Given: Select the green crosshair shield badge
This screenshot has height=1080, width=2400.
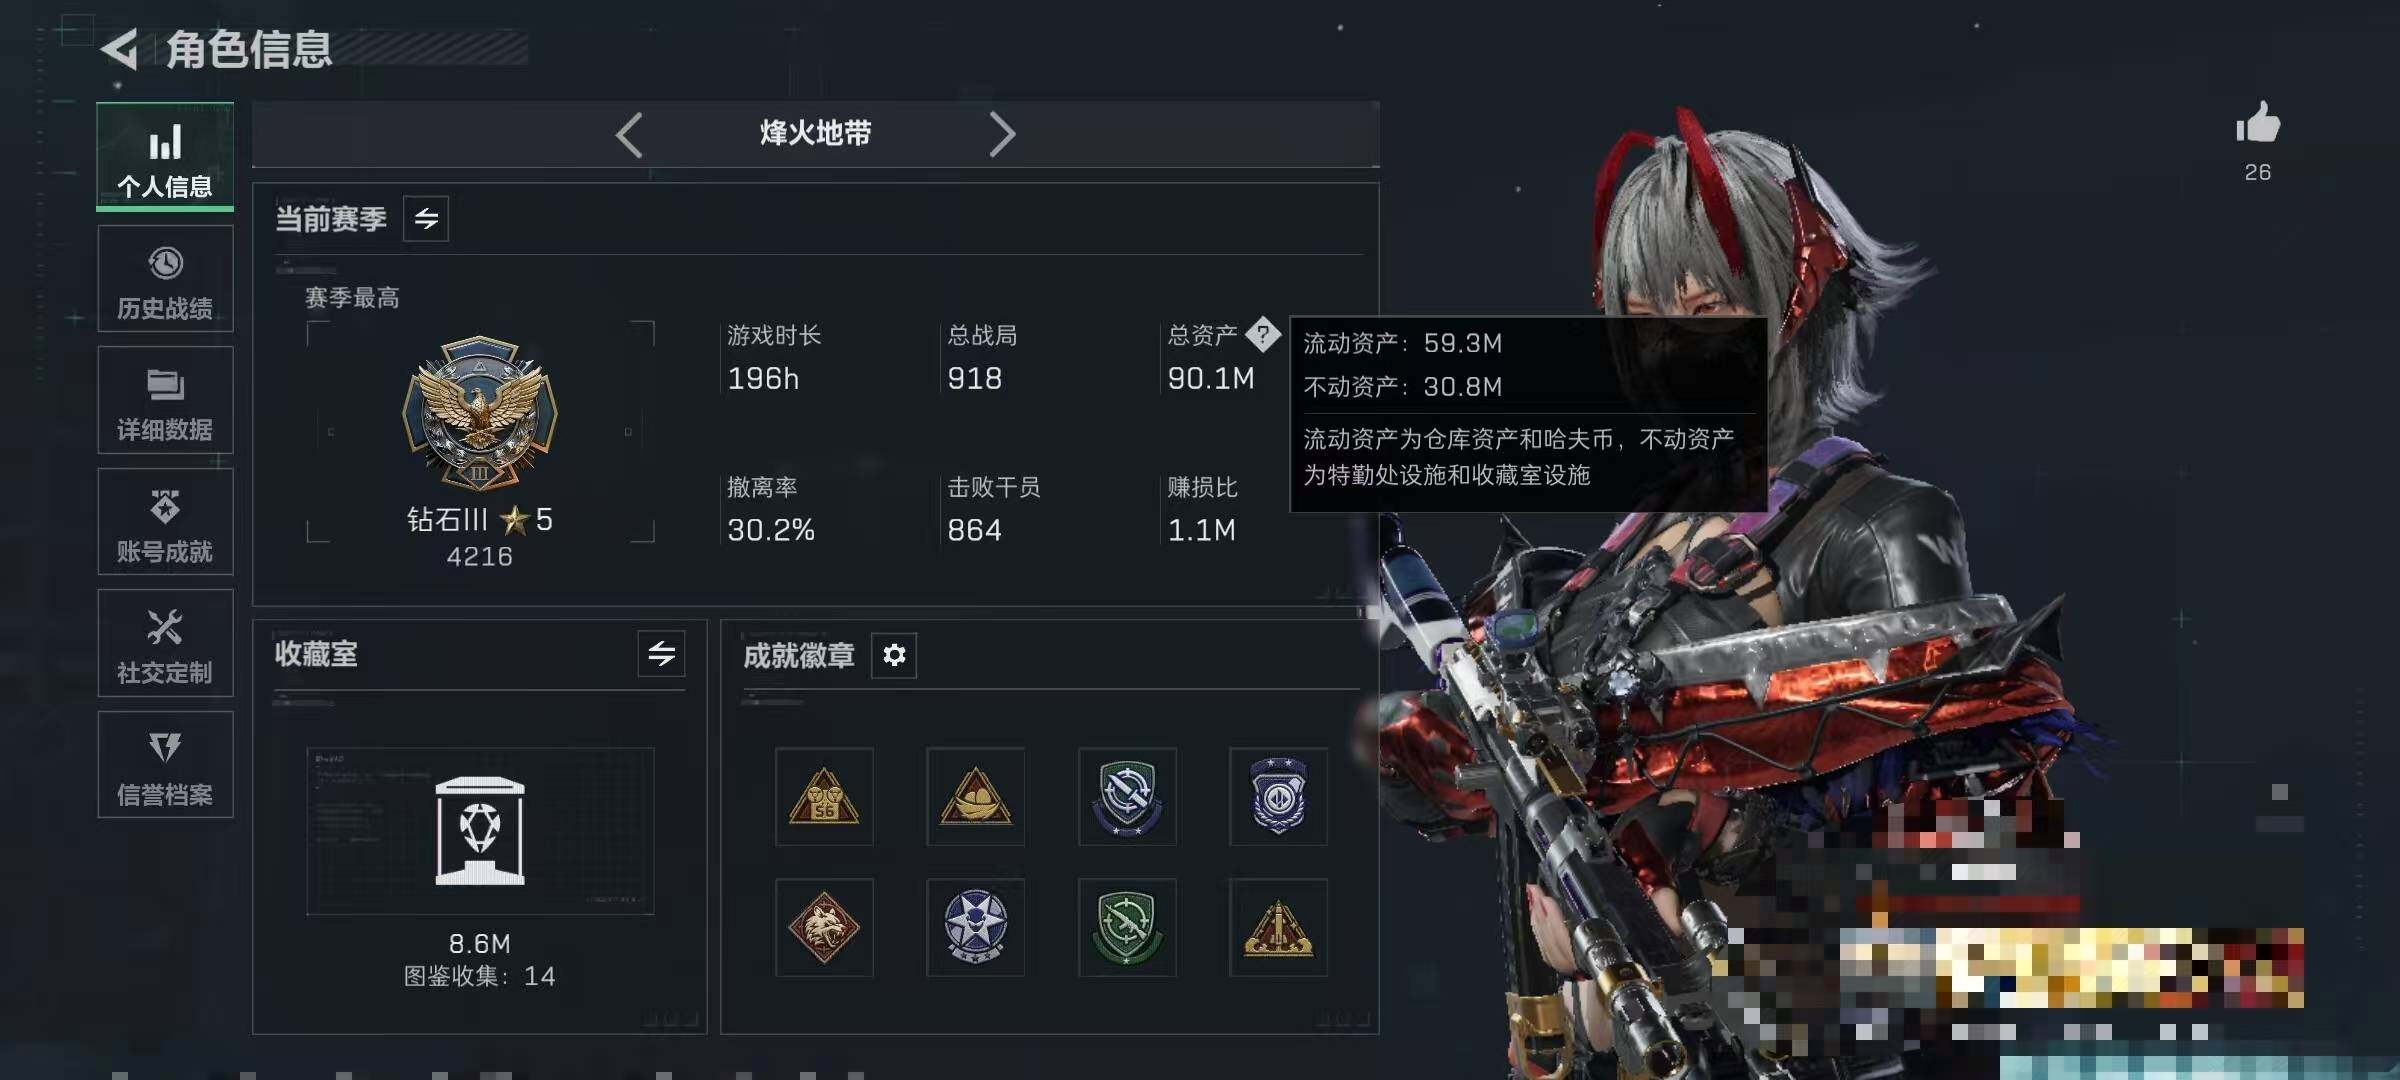Looking at the screenshot, I should 1127,928.
